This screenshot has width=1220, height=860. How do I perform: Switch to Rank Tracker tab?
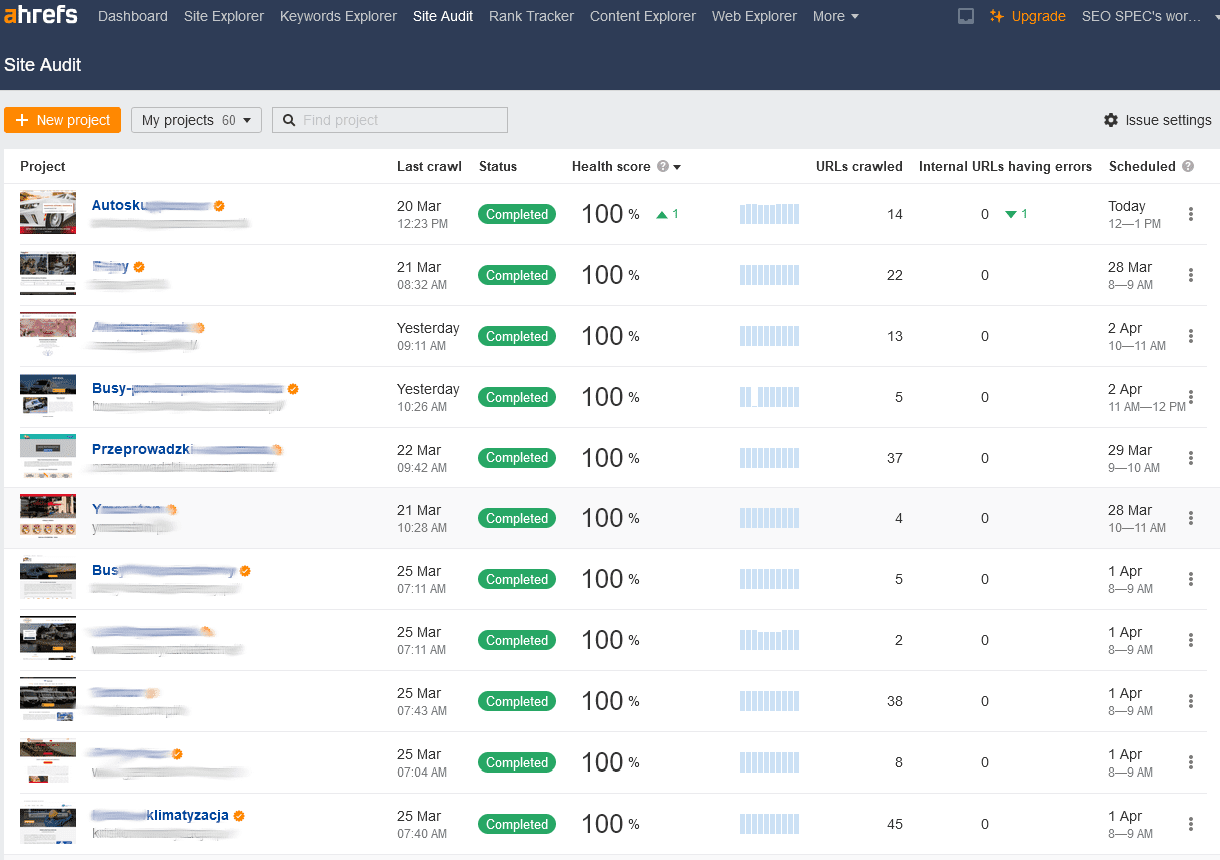(x=531, y=16)
